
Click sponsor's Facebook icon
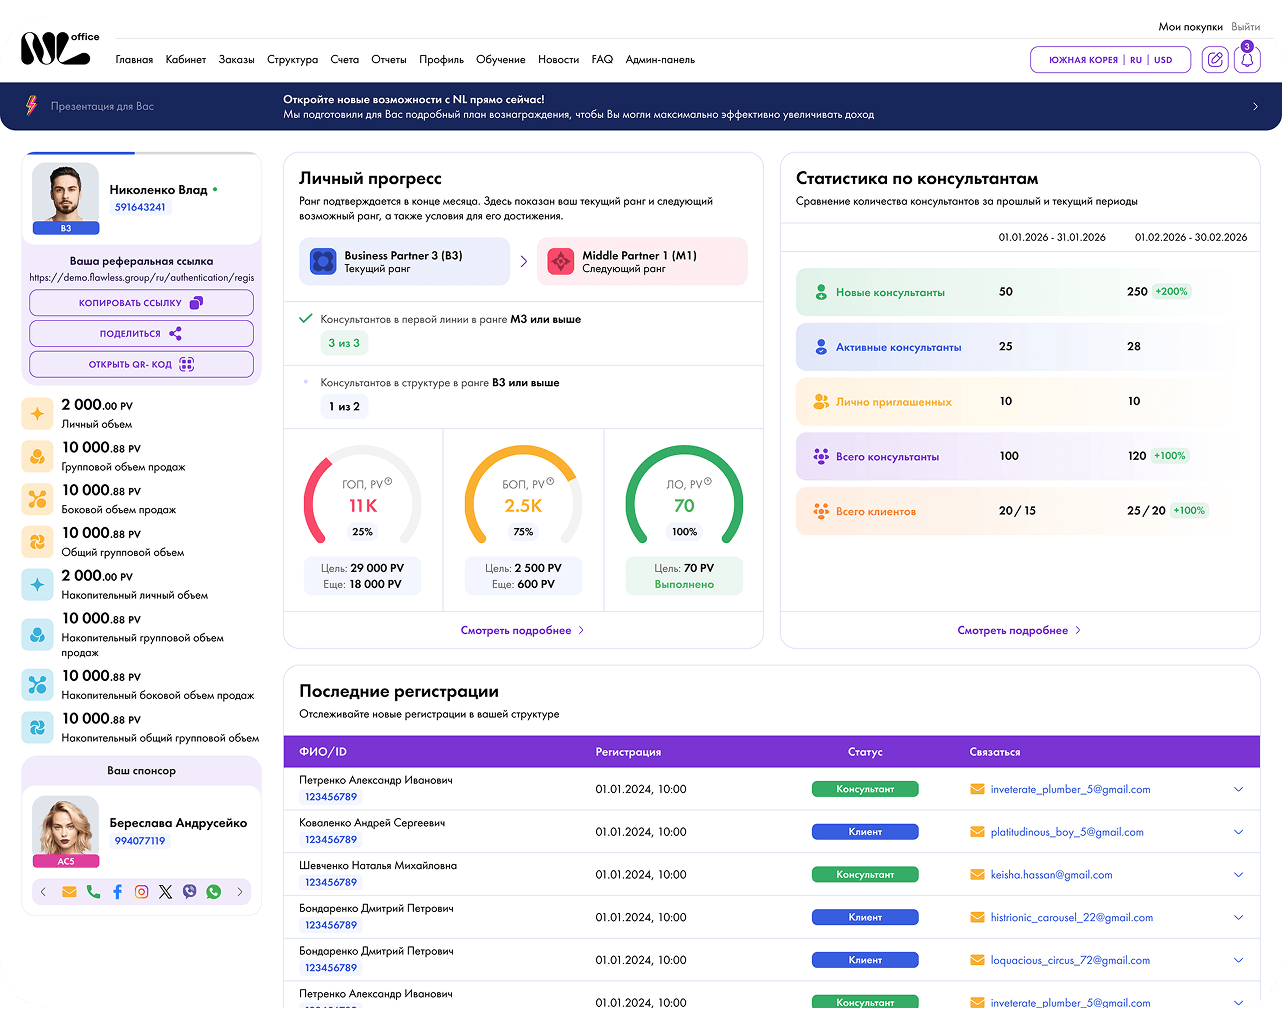pyautogui.click(x=117, y=892)
